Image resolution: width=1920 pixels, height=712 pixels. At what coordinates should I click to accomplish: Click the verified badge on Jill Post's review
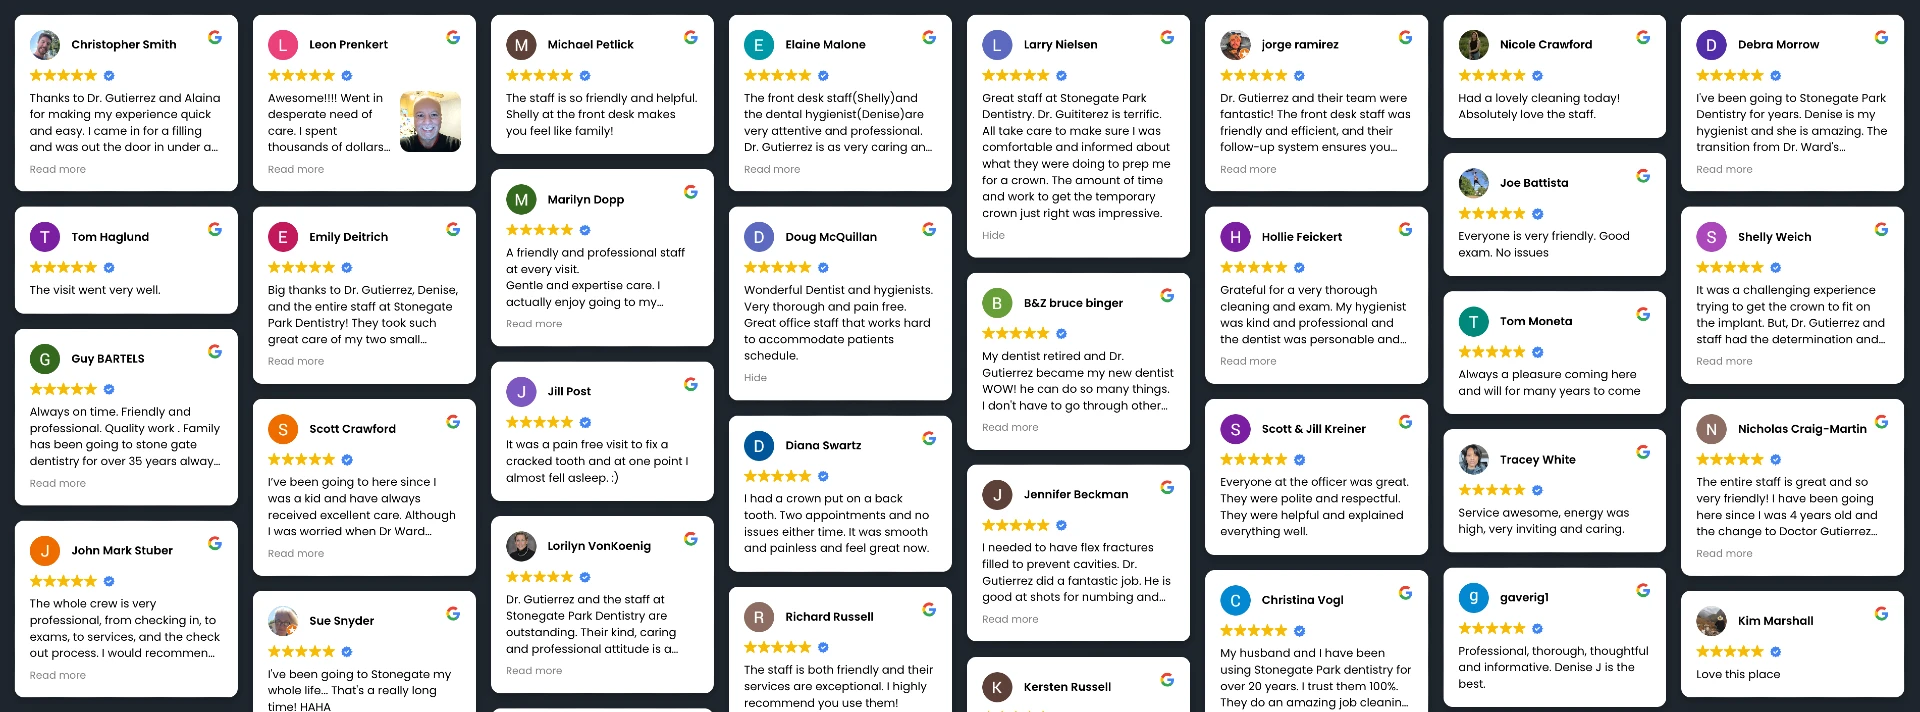[x=585, y=423]
